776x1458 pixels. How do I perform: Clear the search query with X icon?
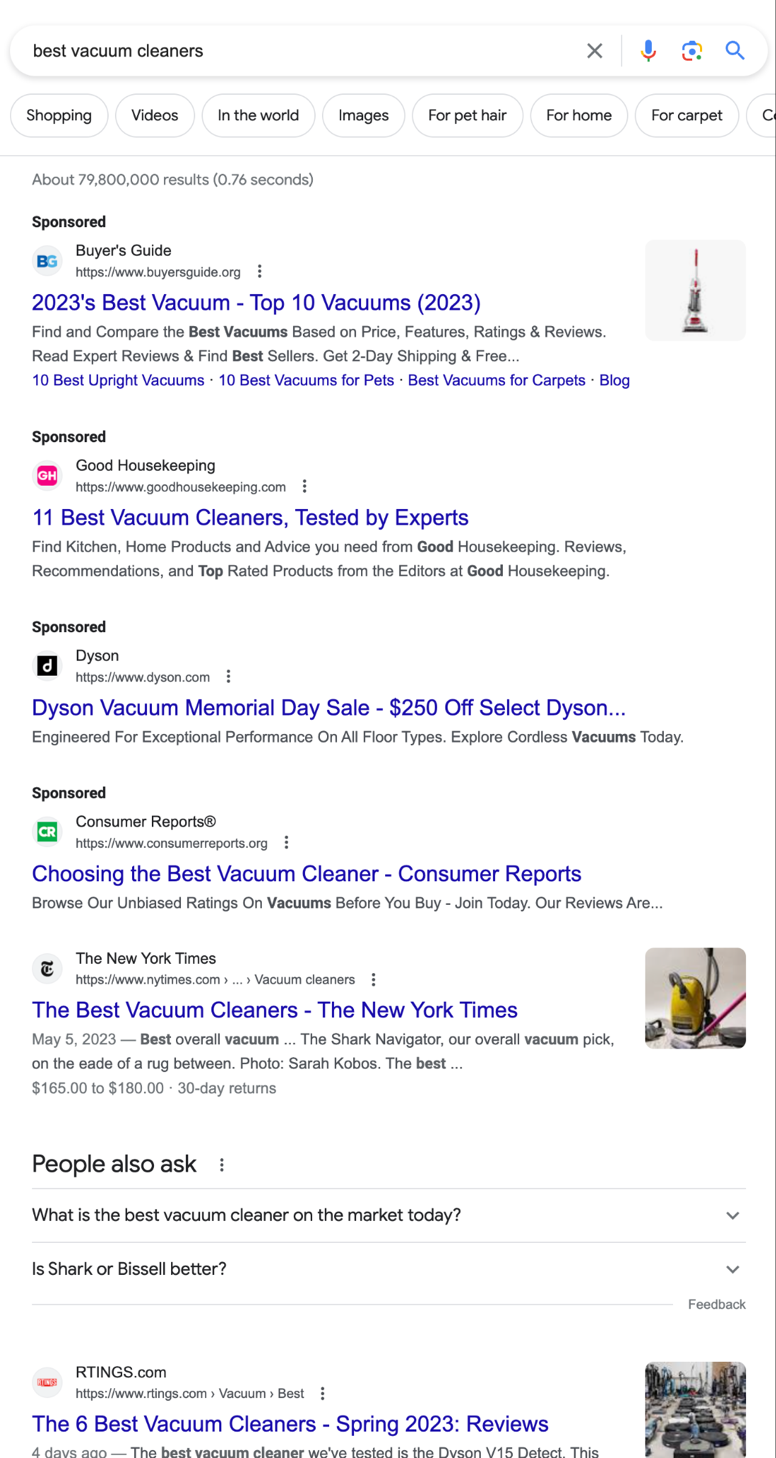pyautogui.click(x=594, y=51)
